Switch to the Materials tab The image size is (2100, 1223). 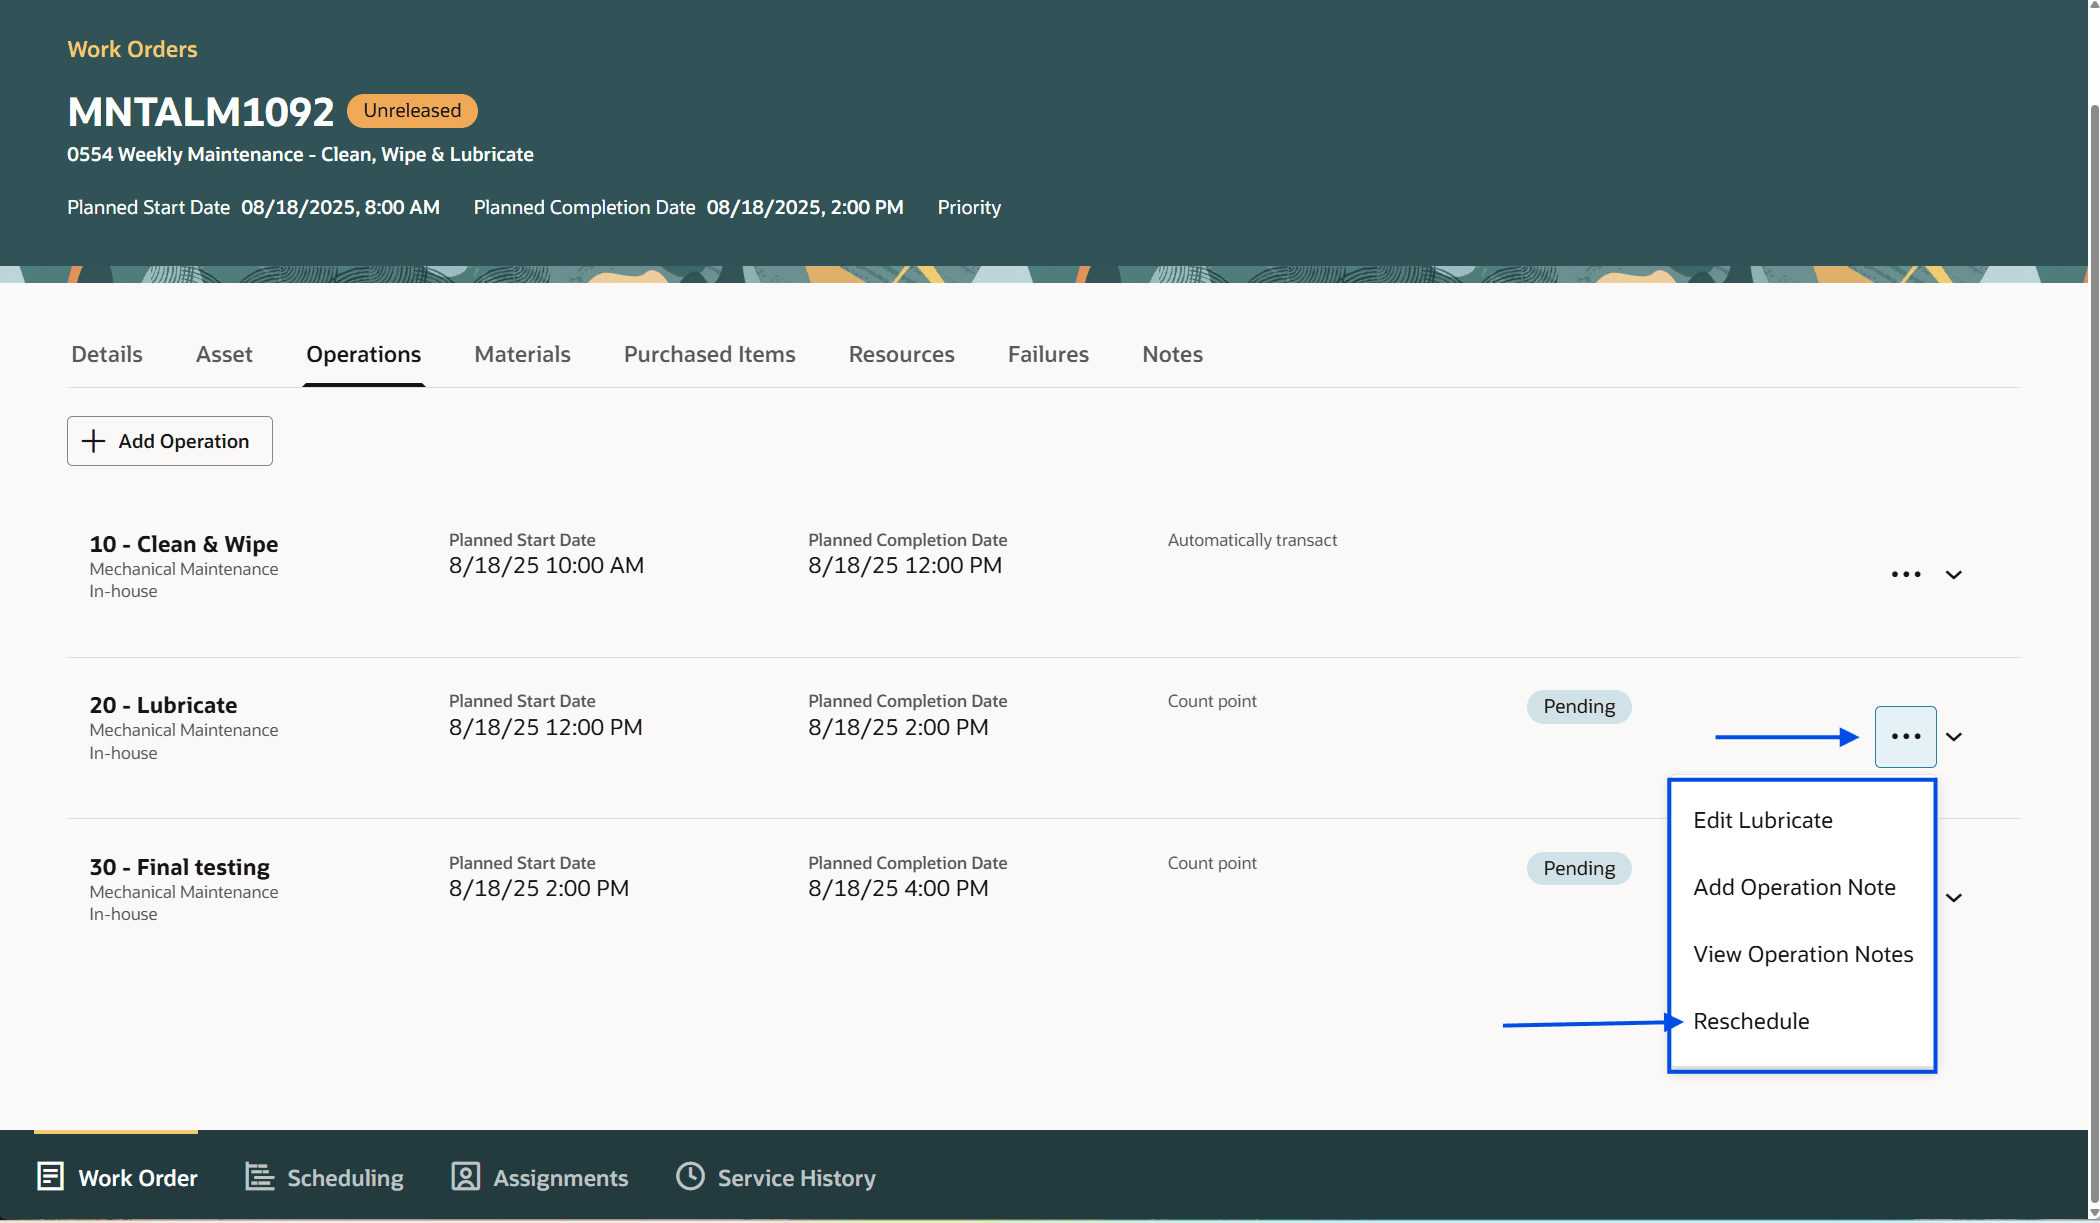[522, 354]
